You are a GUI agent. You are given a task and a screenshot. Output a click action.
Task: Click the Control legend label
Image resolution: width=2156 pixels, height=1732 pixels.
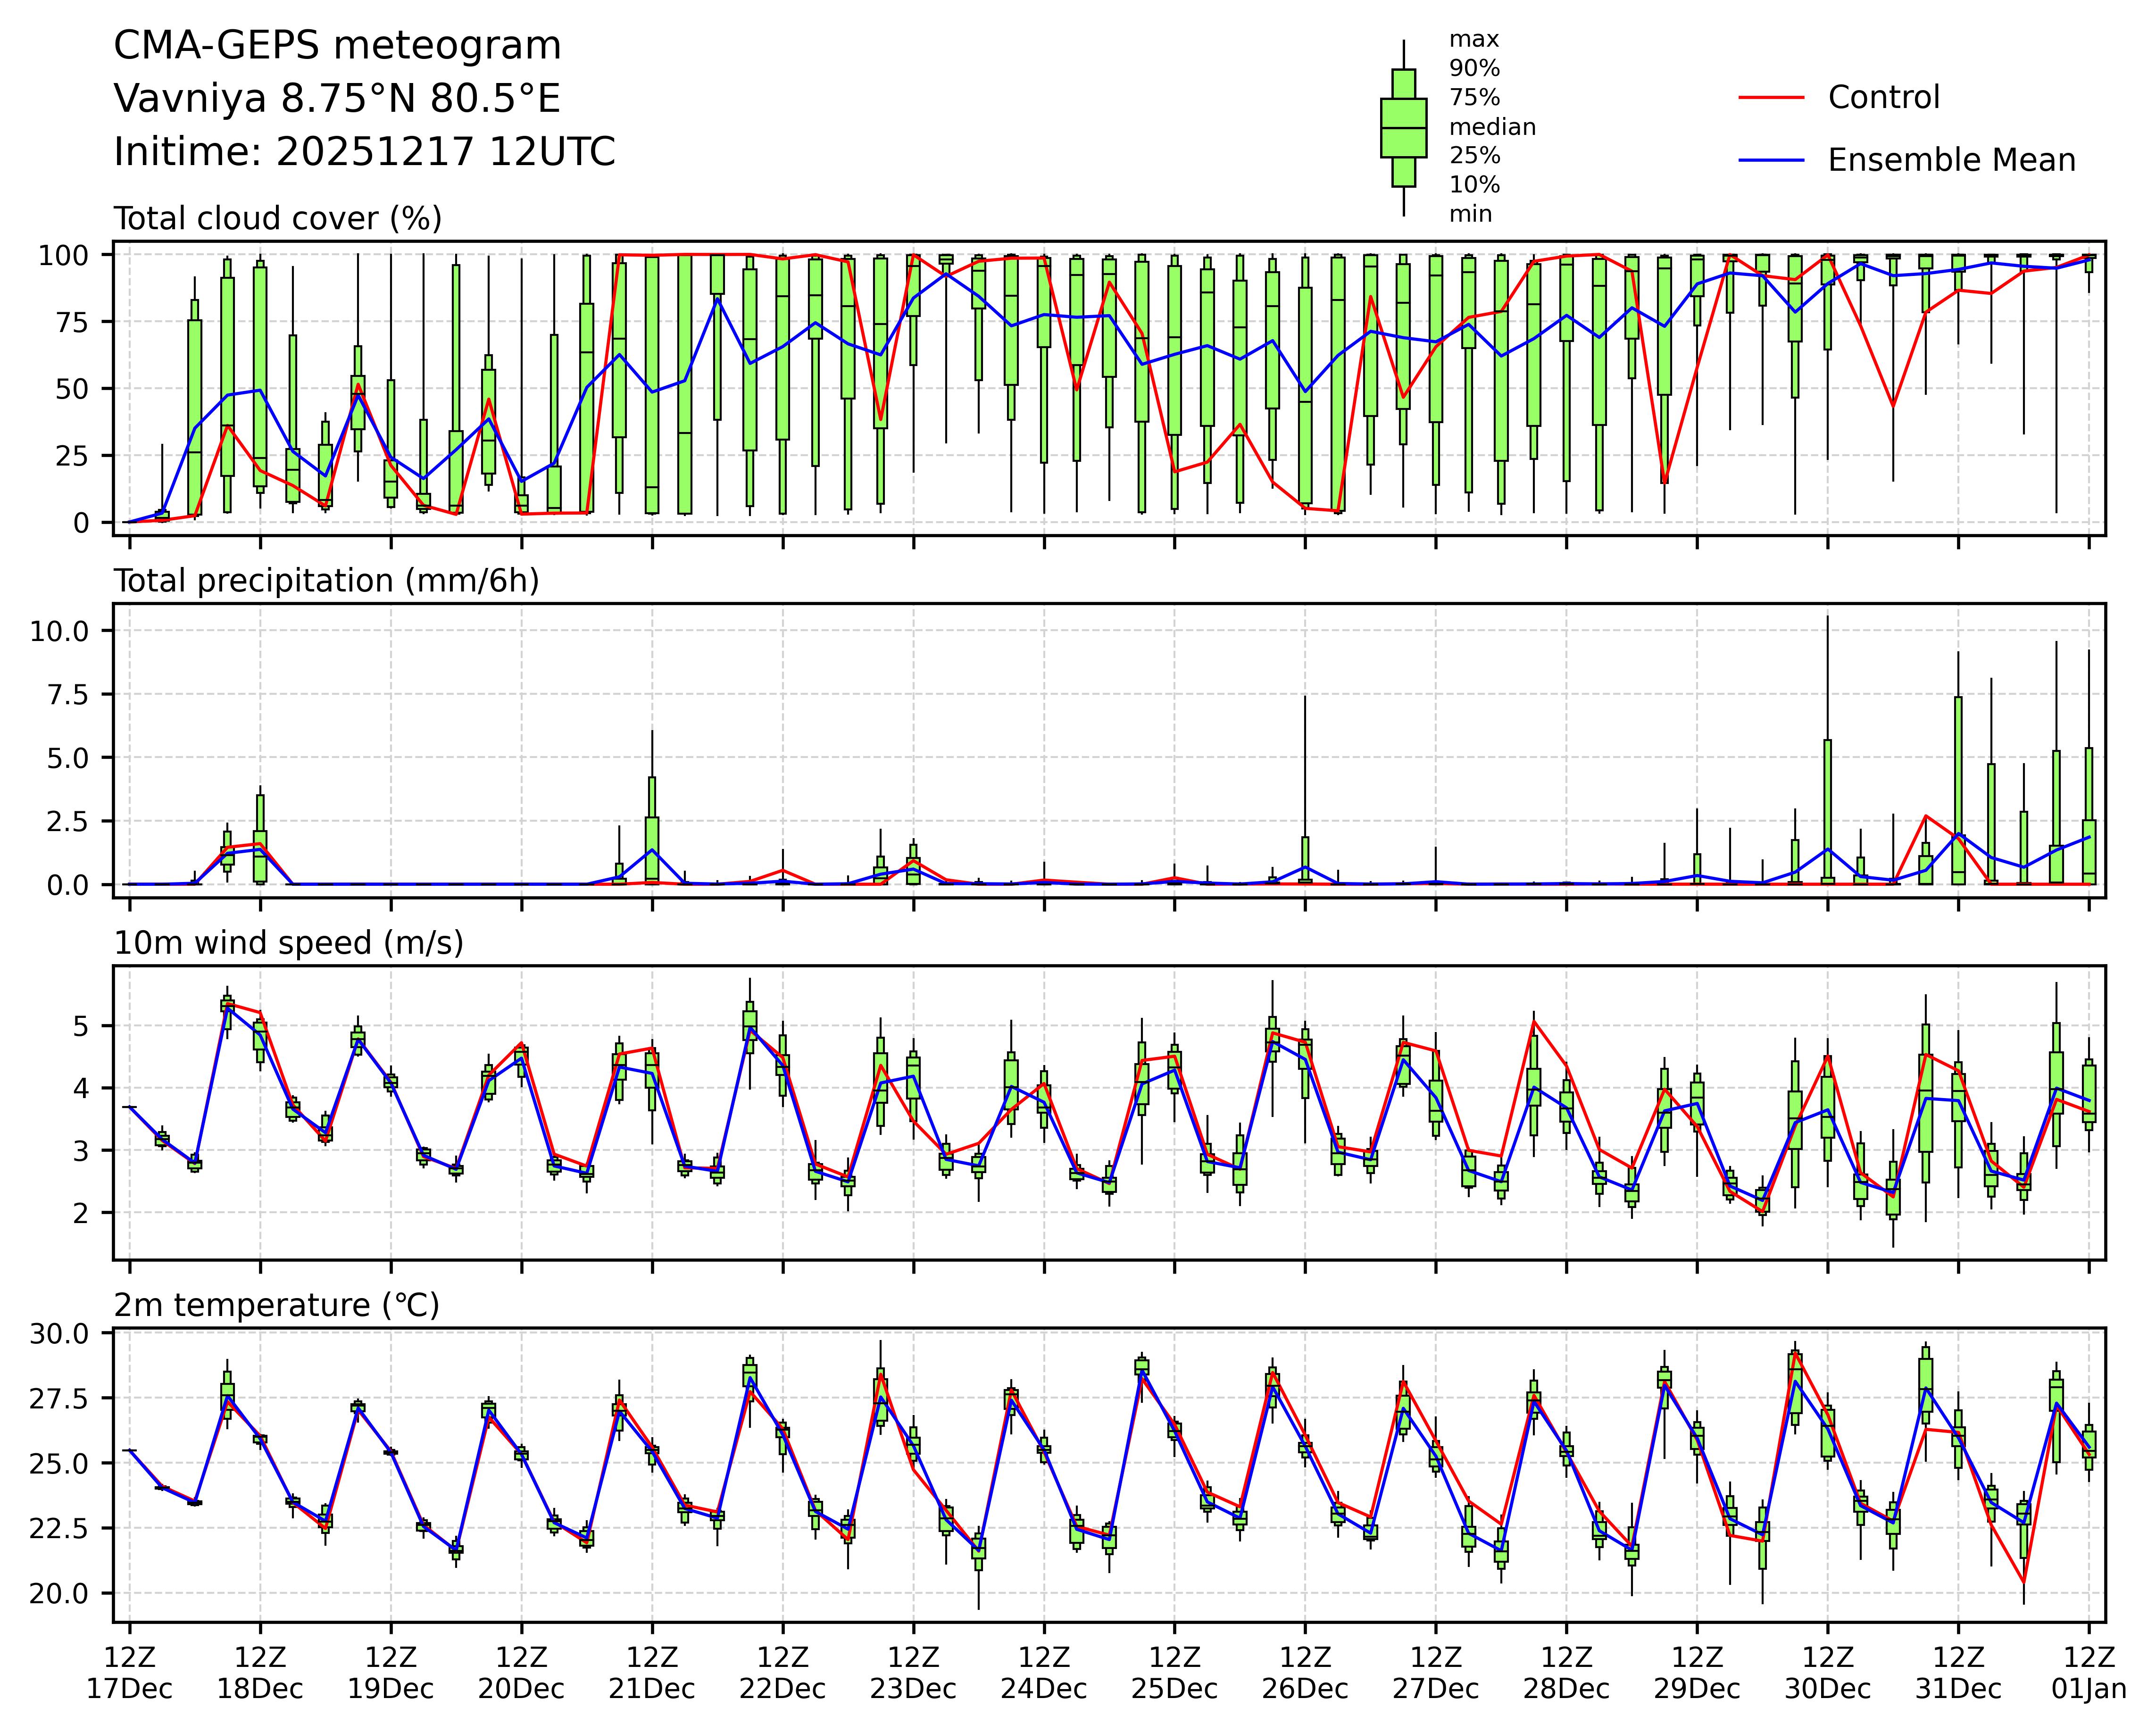point(1883,98)
